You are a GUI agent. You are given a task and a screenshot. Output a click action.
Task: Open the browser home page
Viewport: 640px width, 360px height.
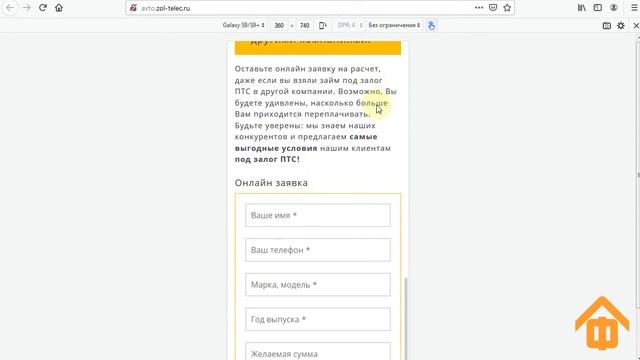(x=59, y=8)
